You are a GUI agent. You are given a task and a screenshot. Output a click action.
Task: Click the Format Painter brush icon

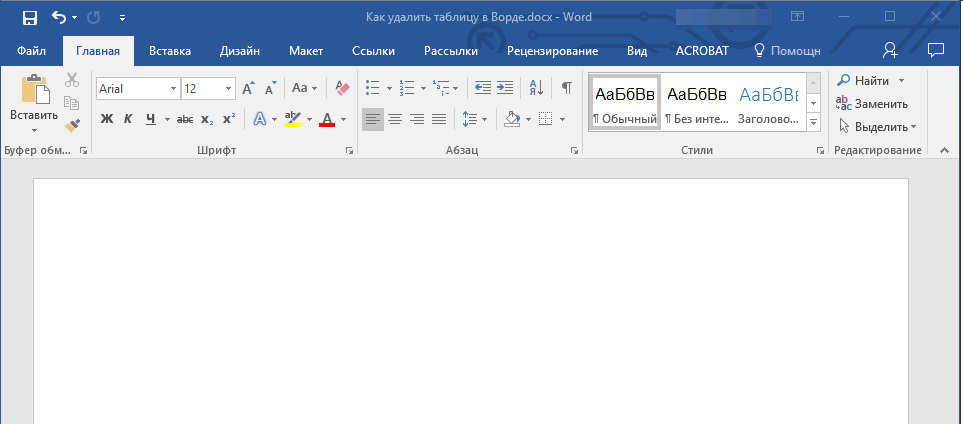[72, 125]
